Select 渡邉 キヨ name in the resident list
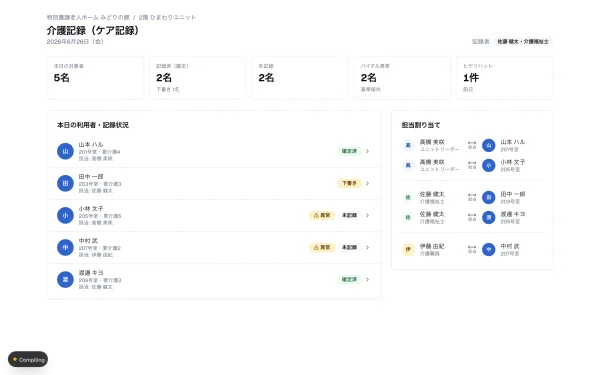The height and width of the screenshot is (375, 600). coord(91,273)
